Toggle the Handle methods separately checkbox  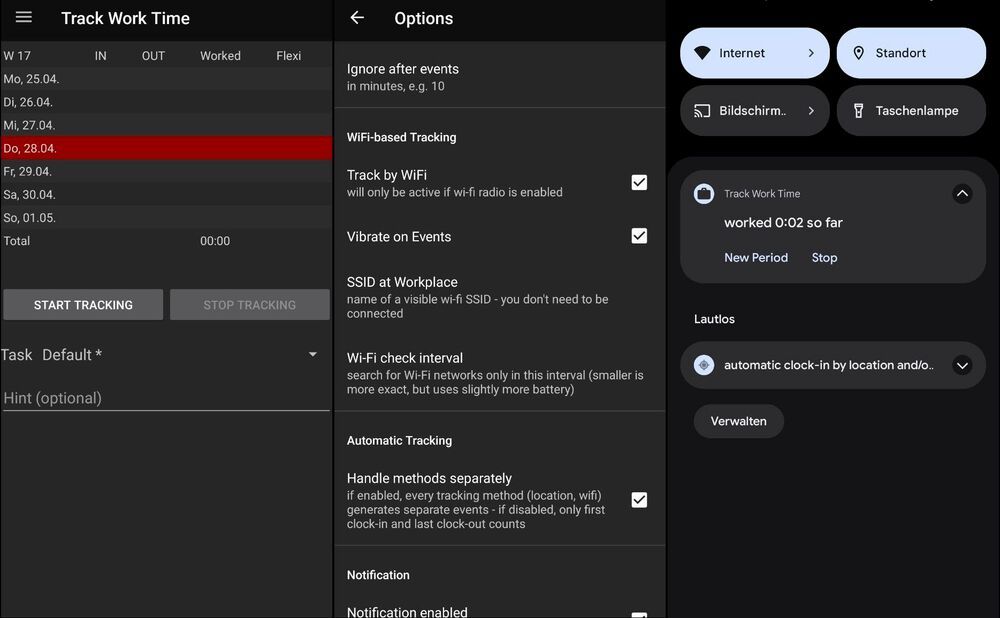click(x=639, y=499)
